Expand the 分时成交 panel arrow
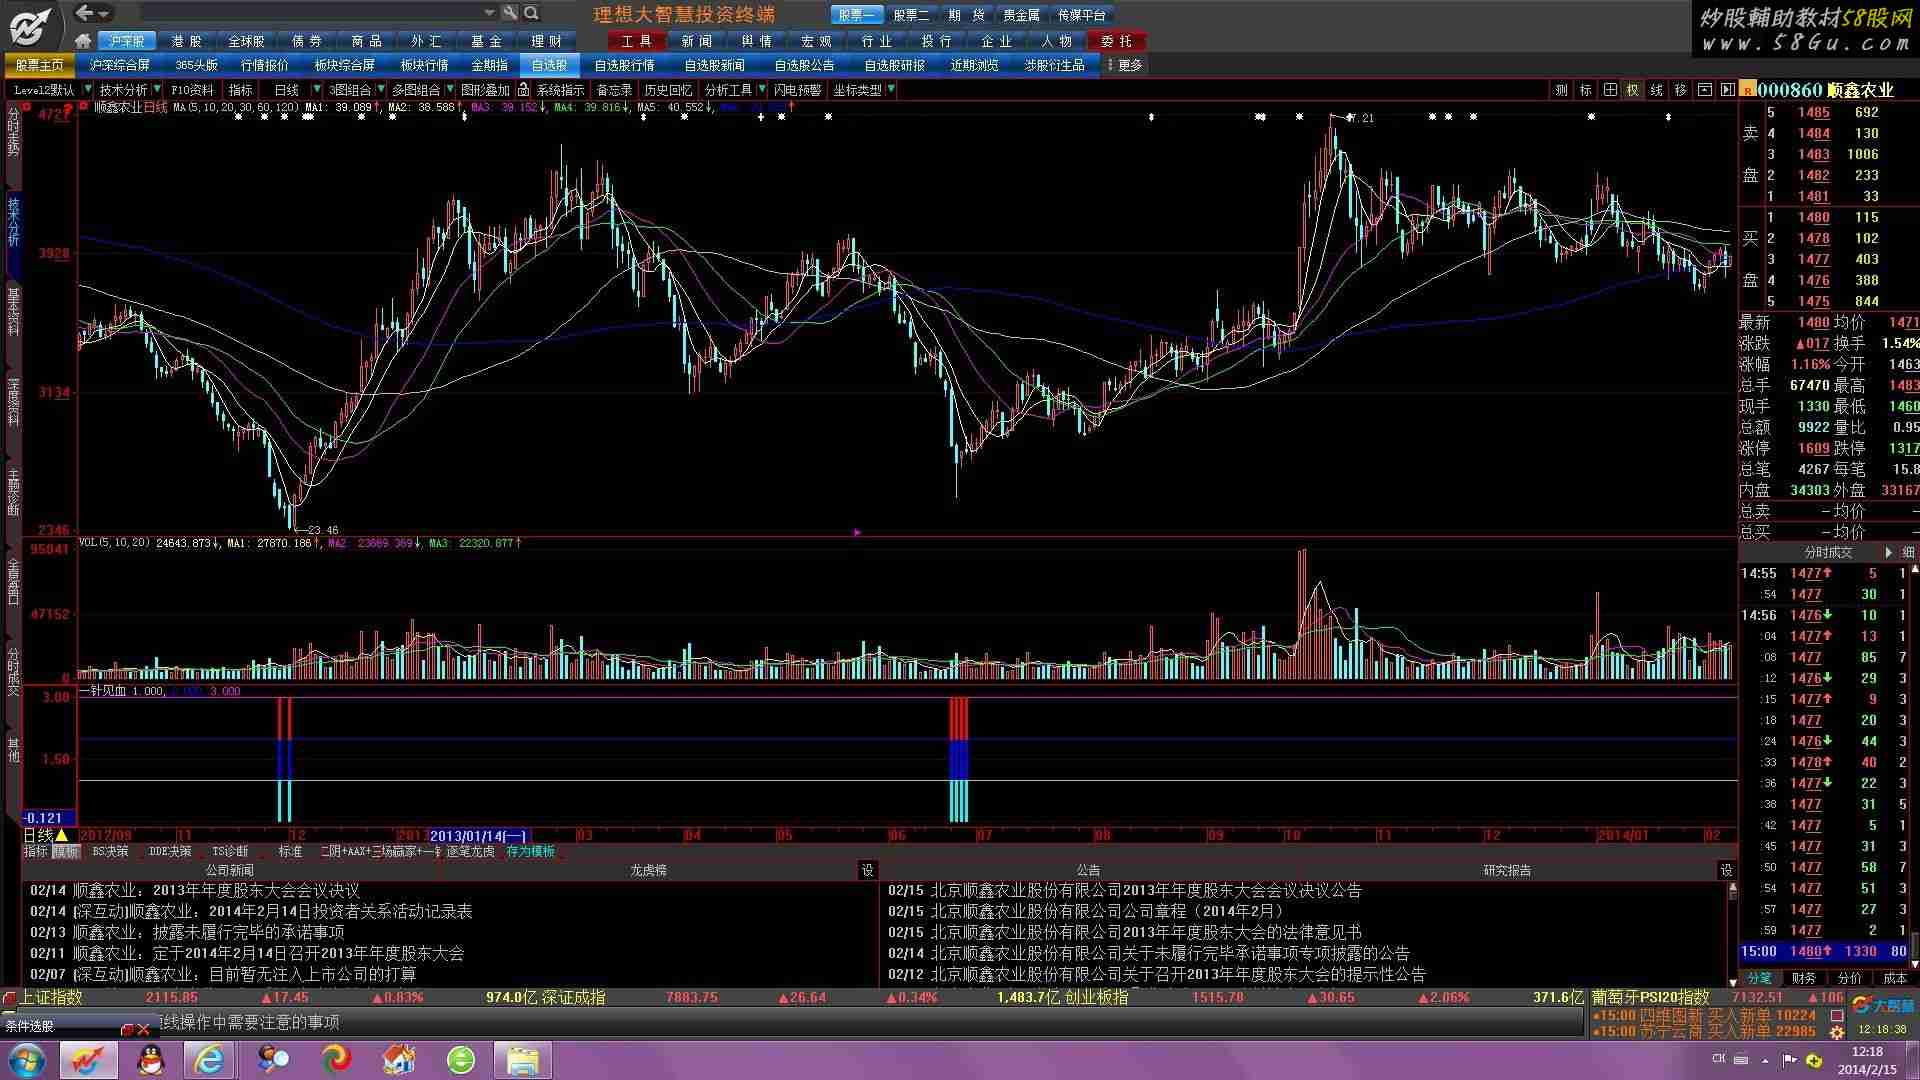 1888,553
